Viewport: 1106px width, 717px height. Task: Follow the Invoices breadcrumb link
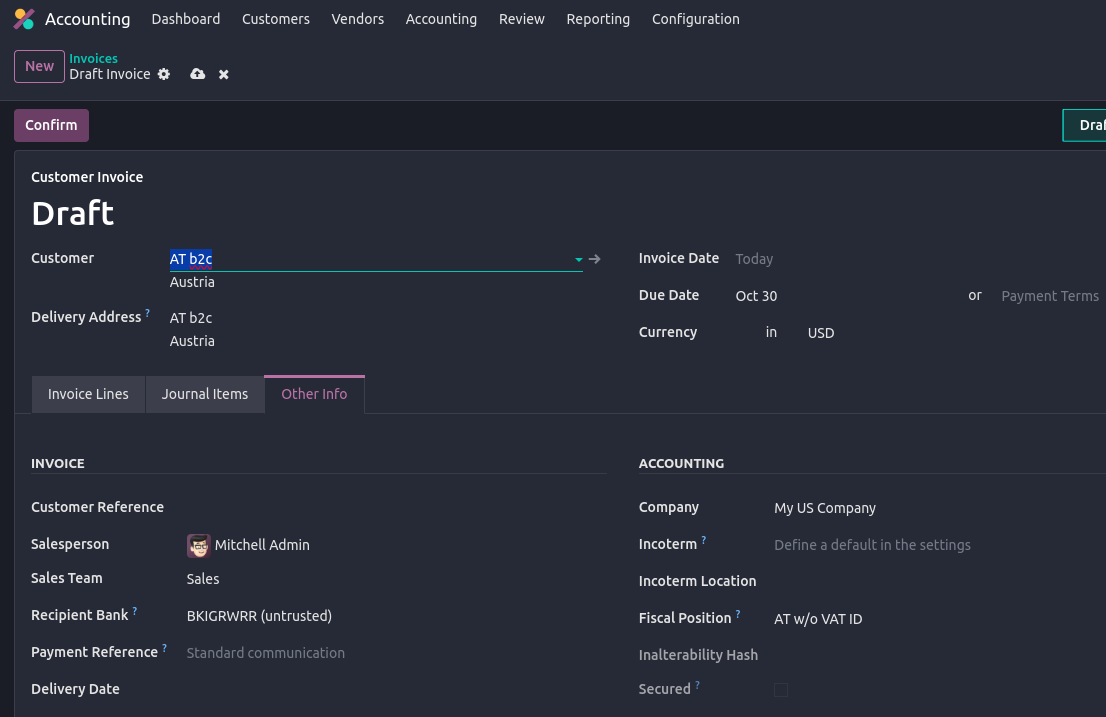(x=93, y=59)
